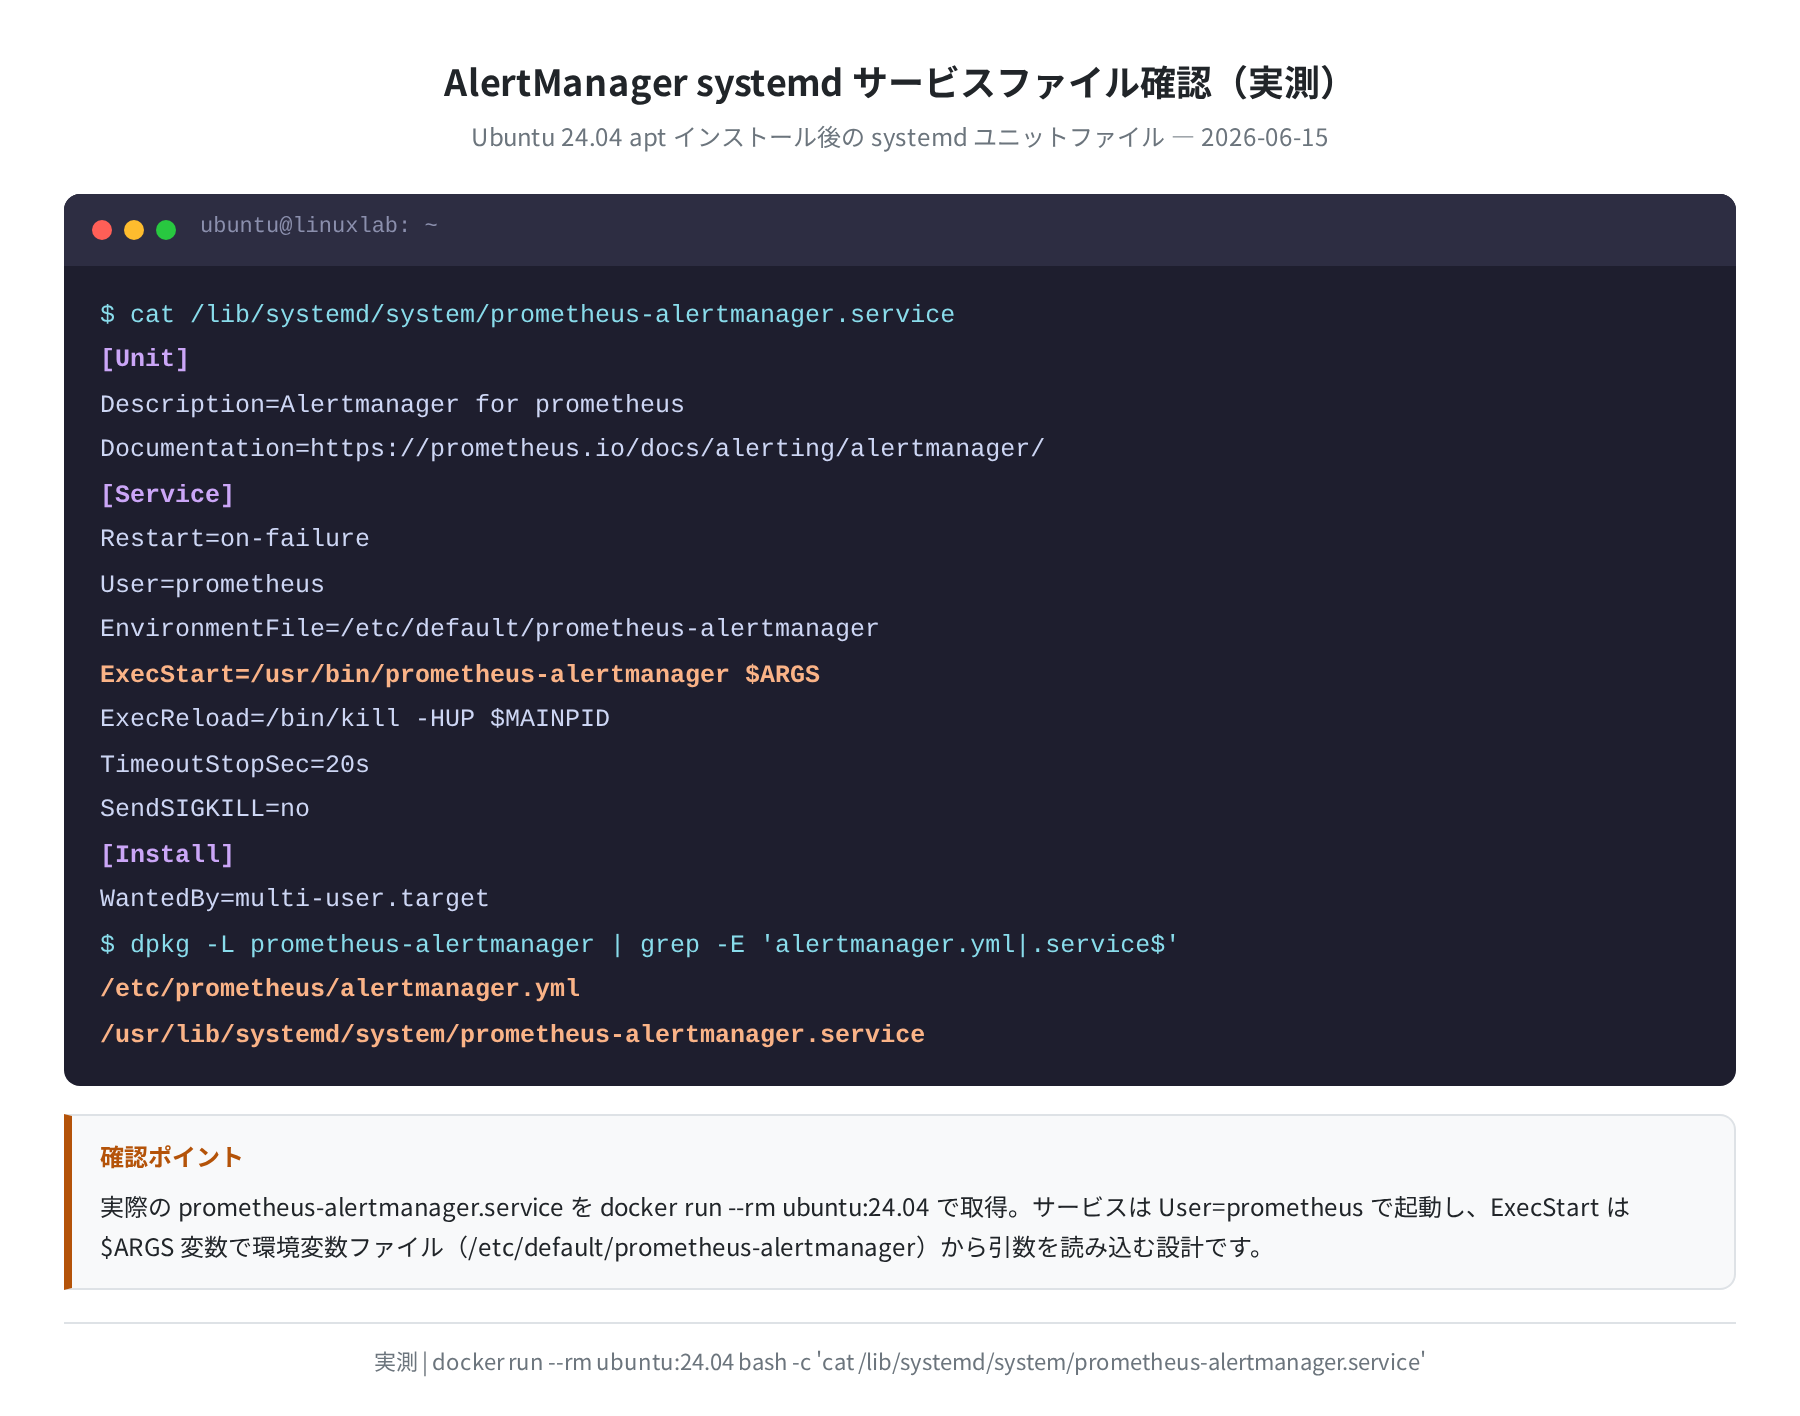
Task: Click the callout line starting with $ARGS 変数
Action: pos(684,1247)
